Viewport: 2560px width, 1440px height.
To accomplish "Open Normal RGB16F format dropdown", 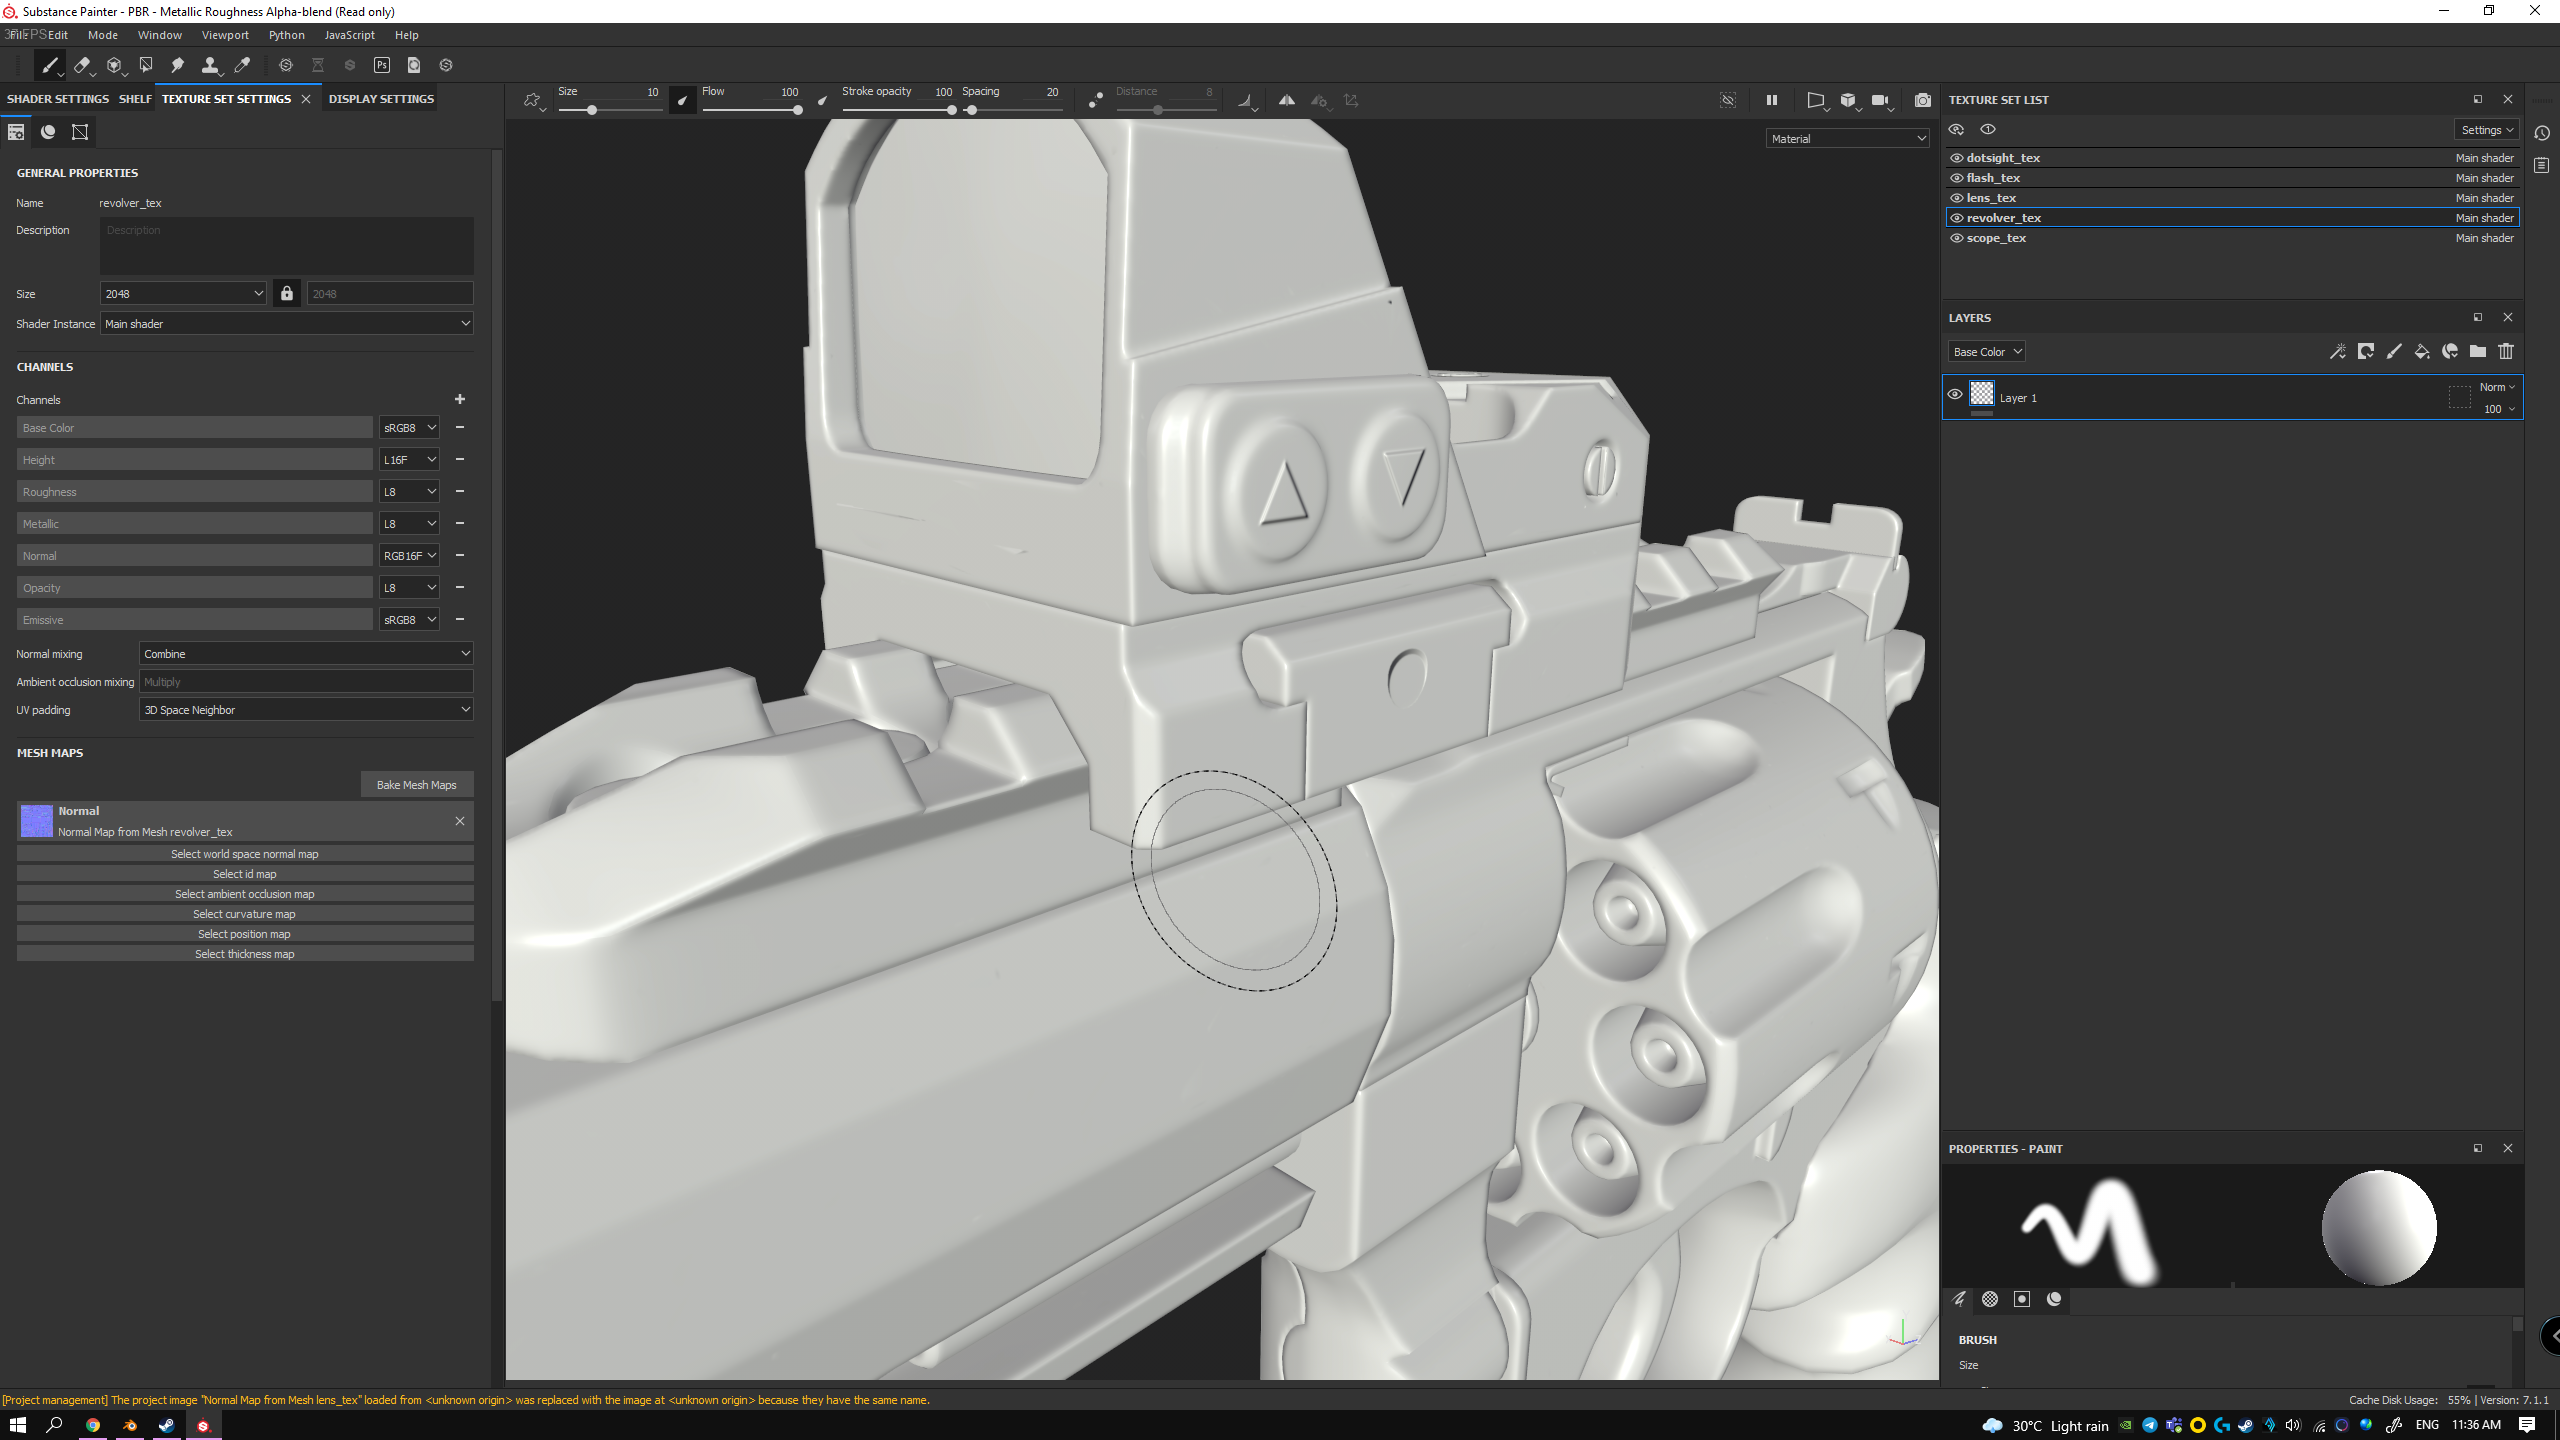I will (x=409, y=556).
